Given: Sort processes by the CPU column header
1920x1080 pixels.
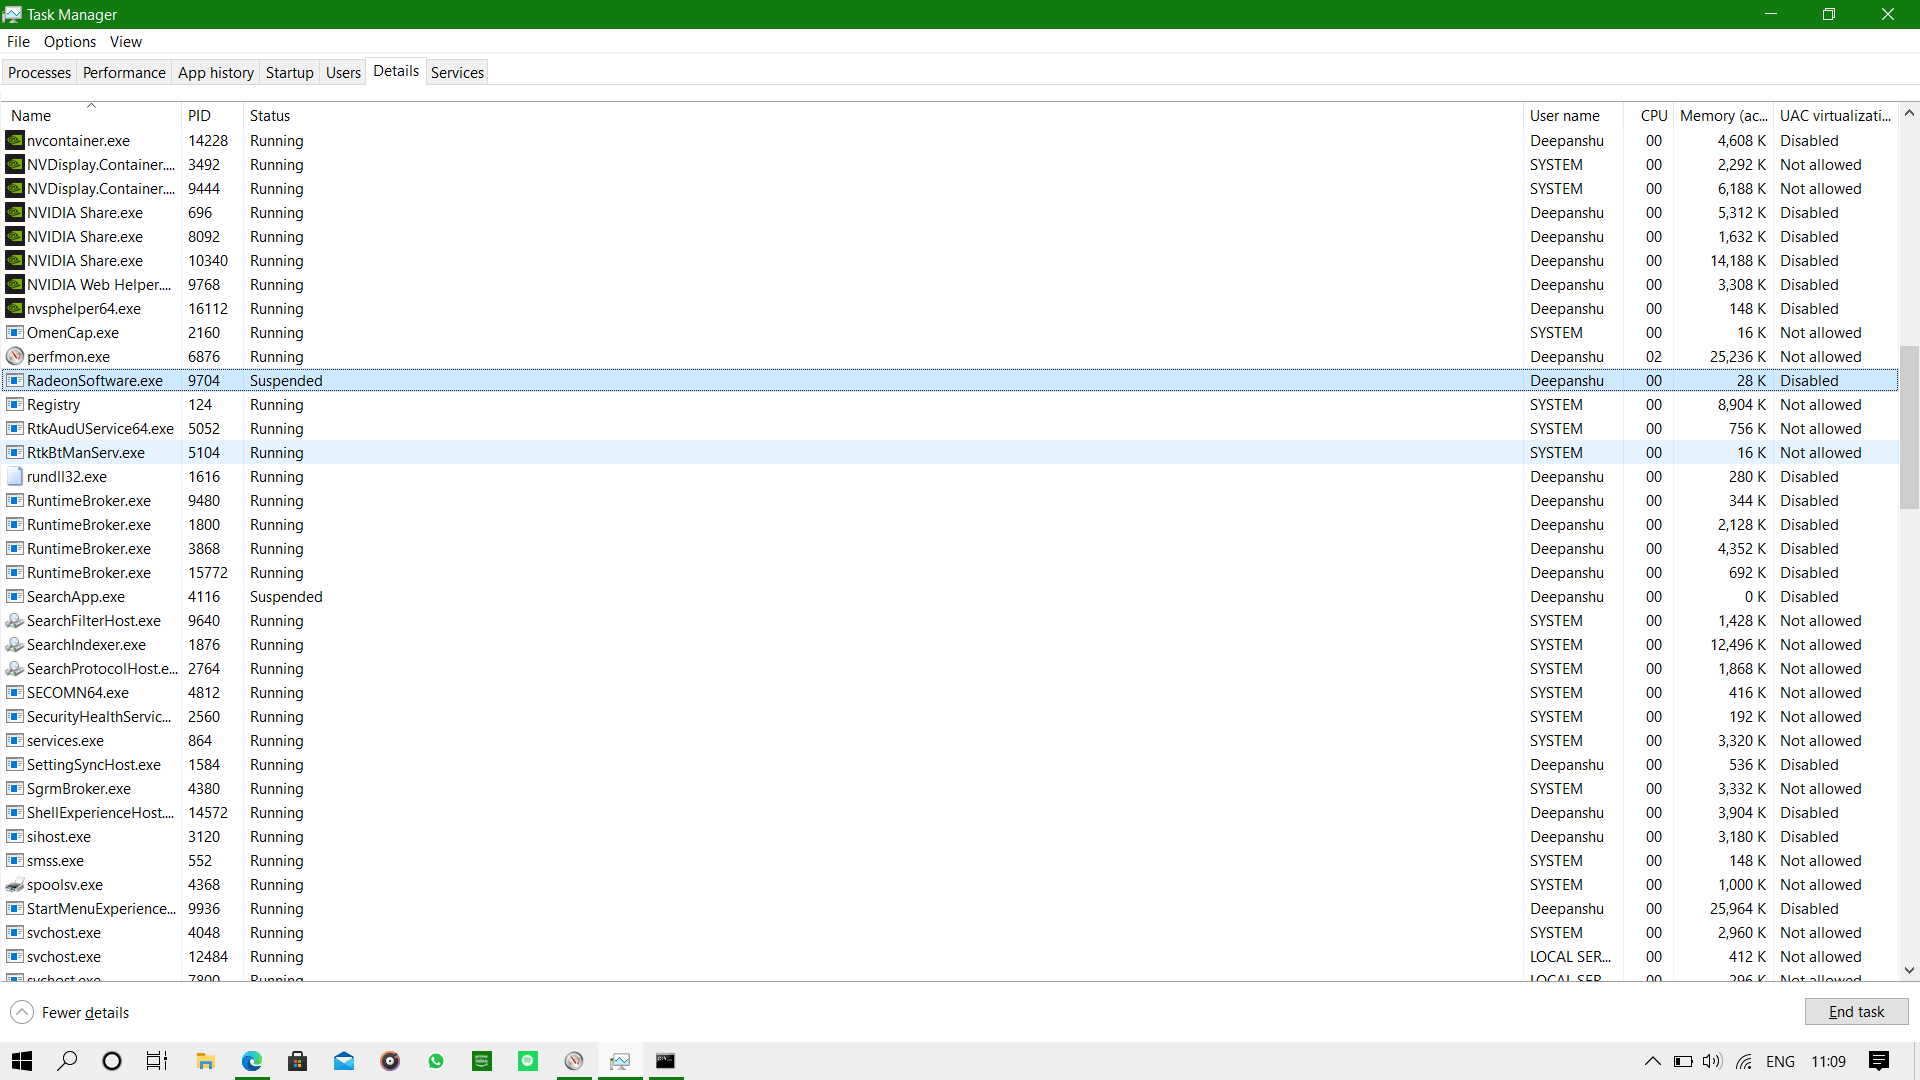Looking at the screenshot, I should 1653,116.
